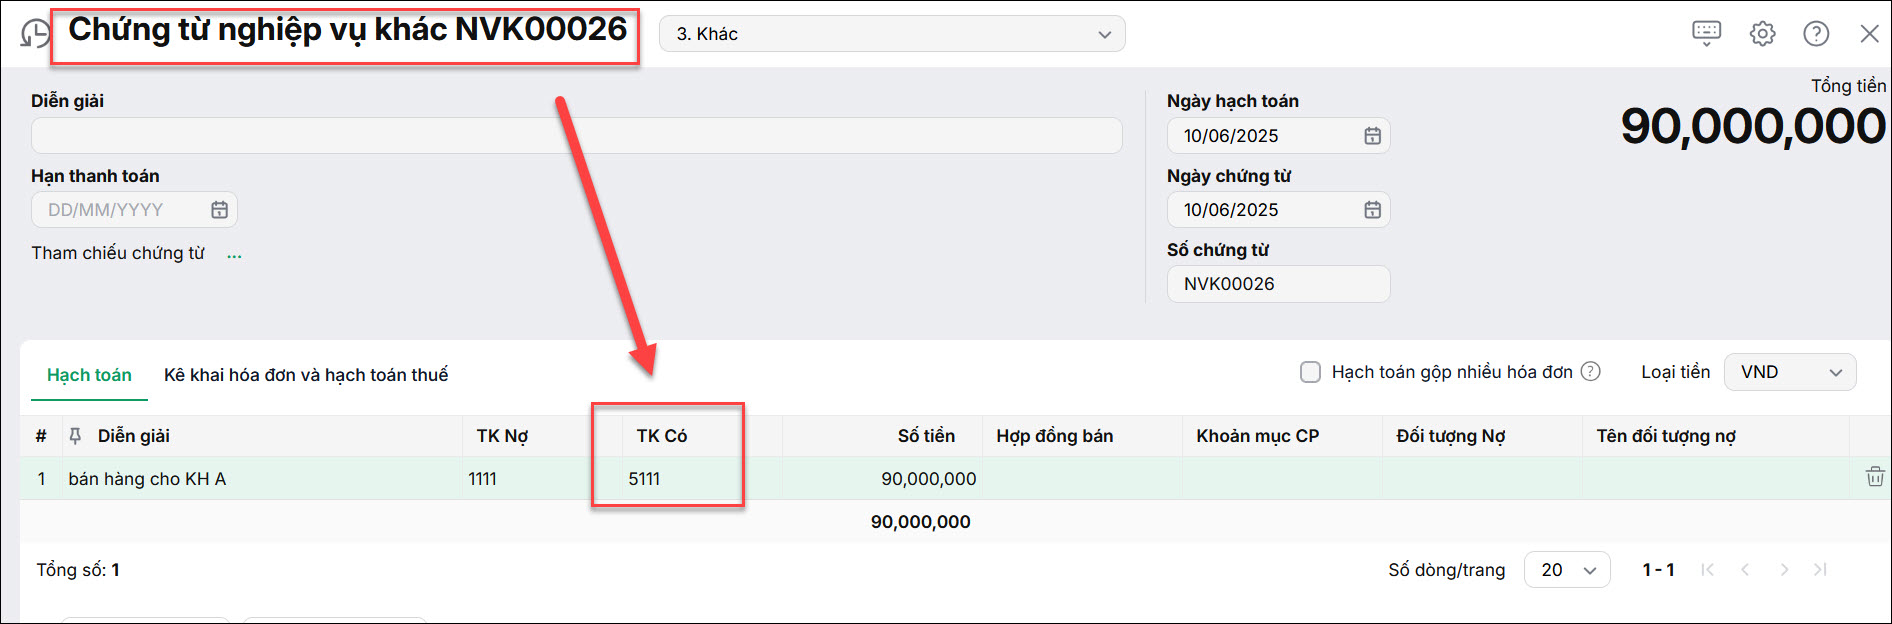
Task: Click TK Nợ cell 1111
Action: (542, 479)
